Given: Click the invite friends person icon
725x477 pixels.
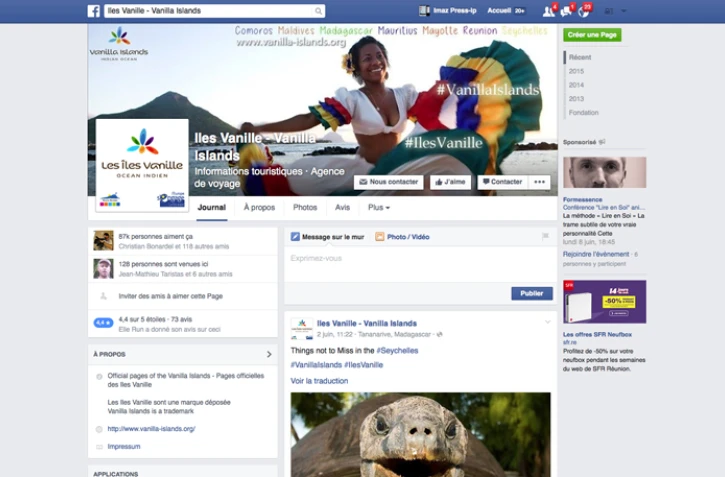Looking at the screenshot, I should click(x=104, y=296).
